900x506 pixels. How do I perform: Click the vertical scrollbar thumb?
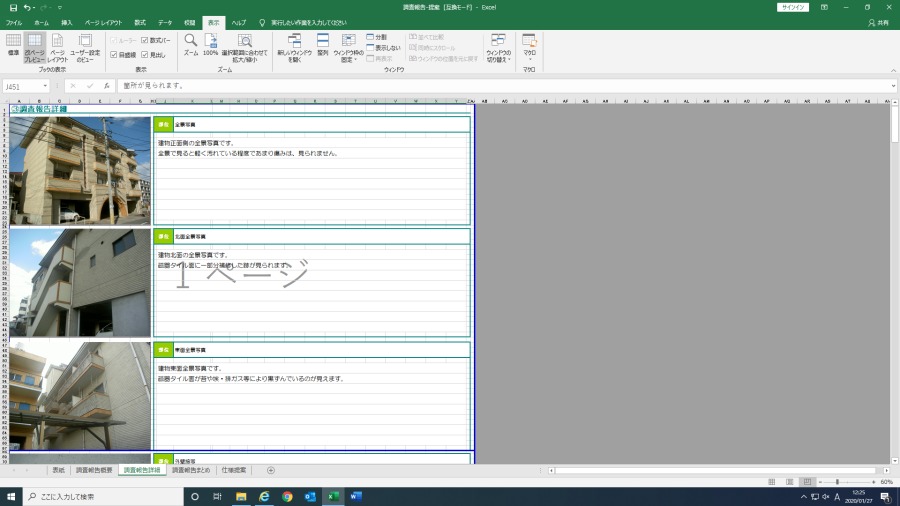pos(895,123)
